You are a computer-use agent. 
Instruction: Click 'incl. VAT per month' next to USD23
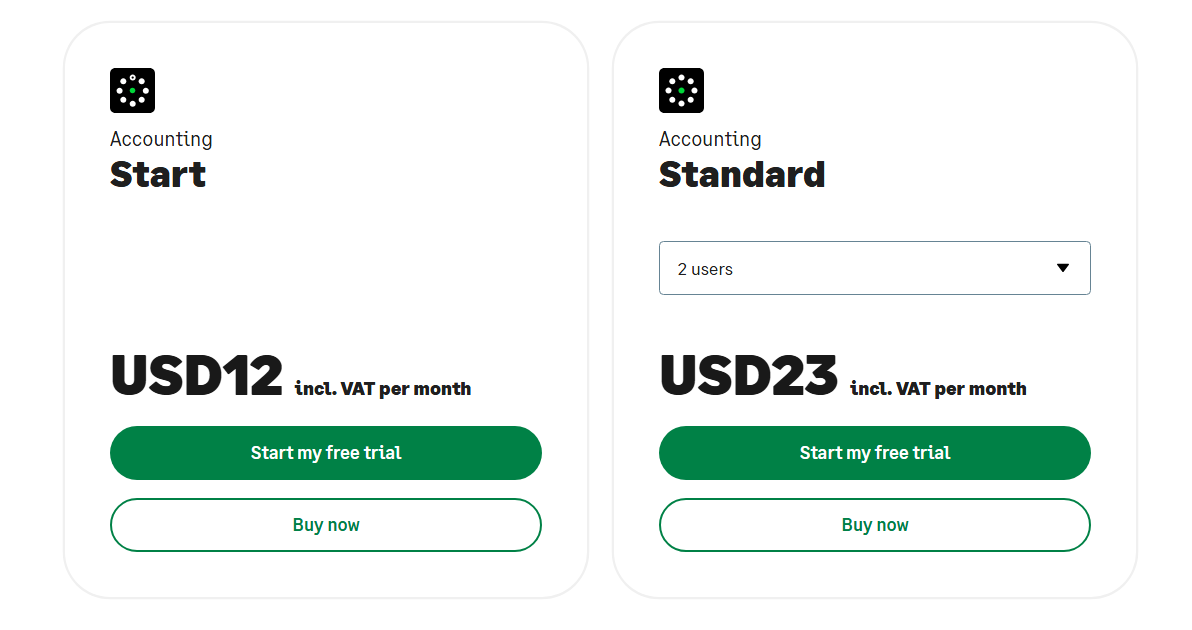(x=937, y=388)
